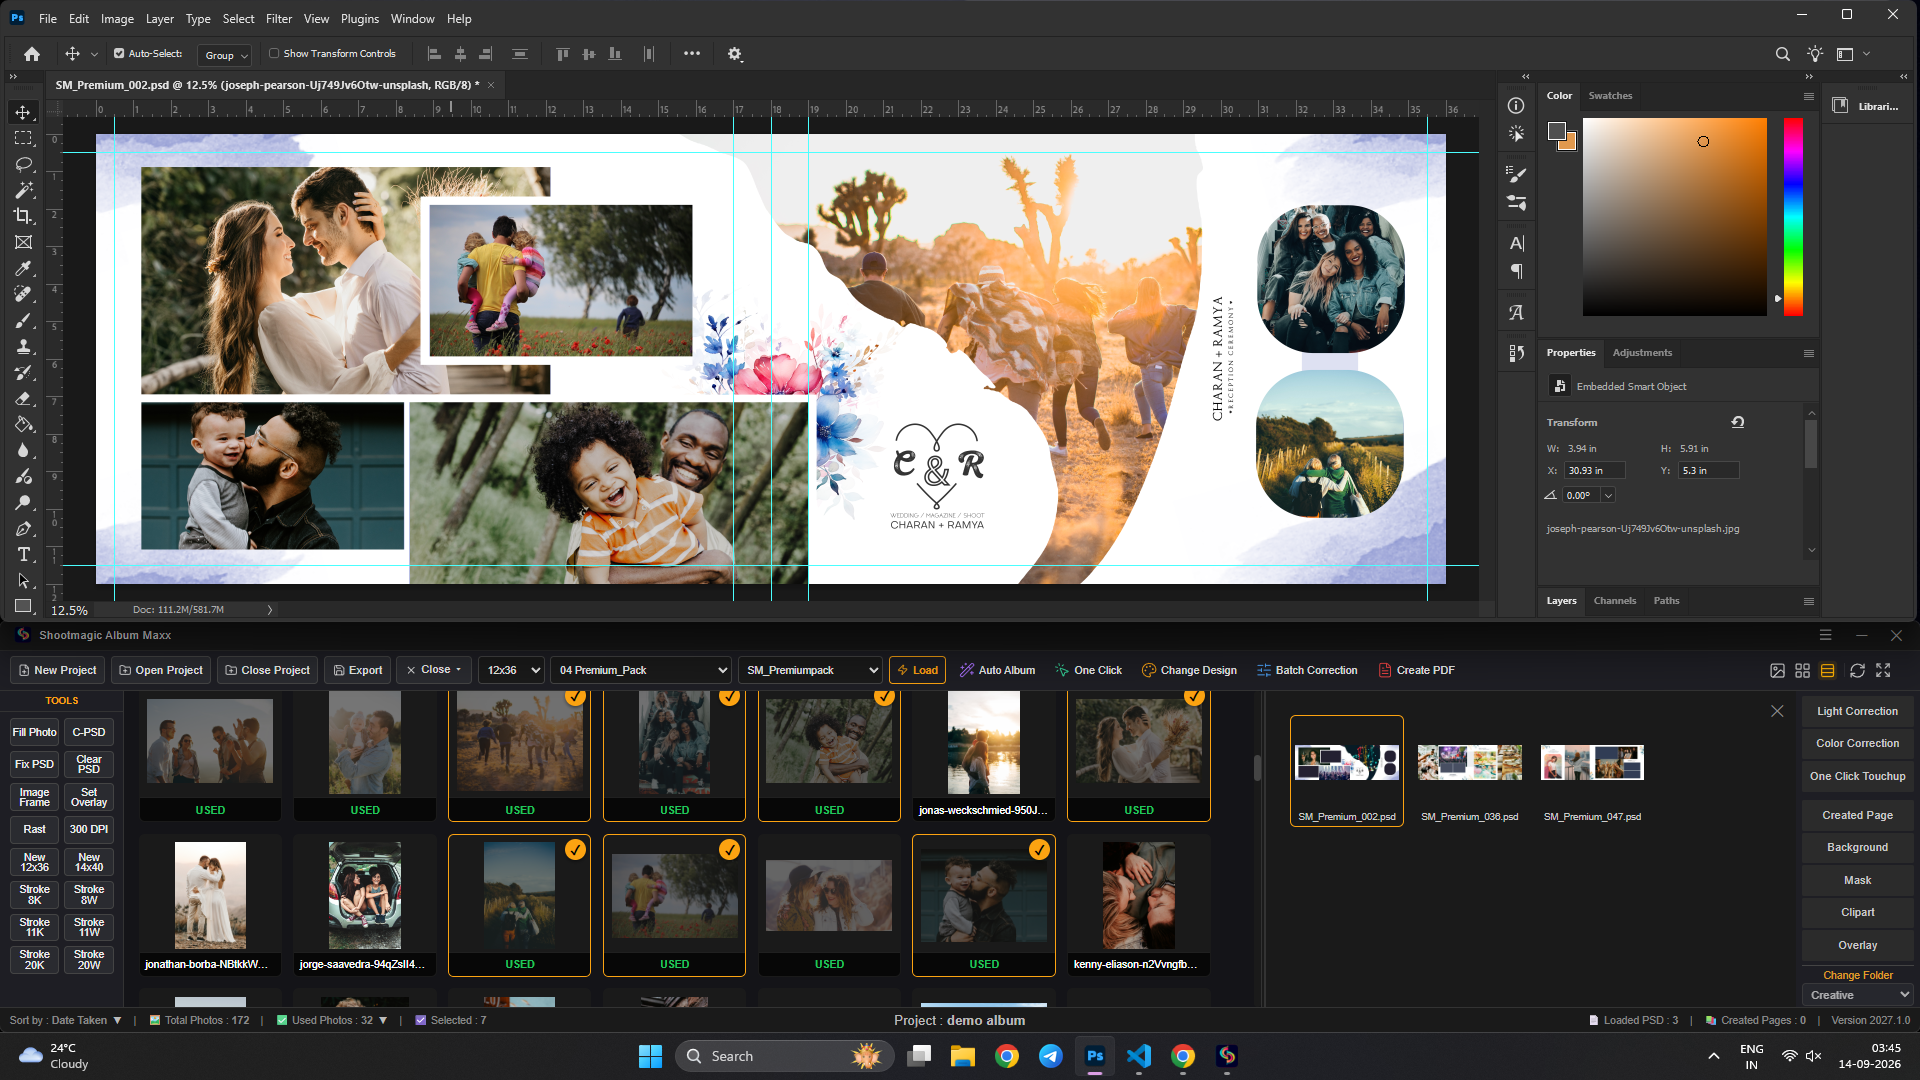Click the Create PDF button

1416,670
